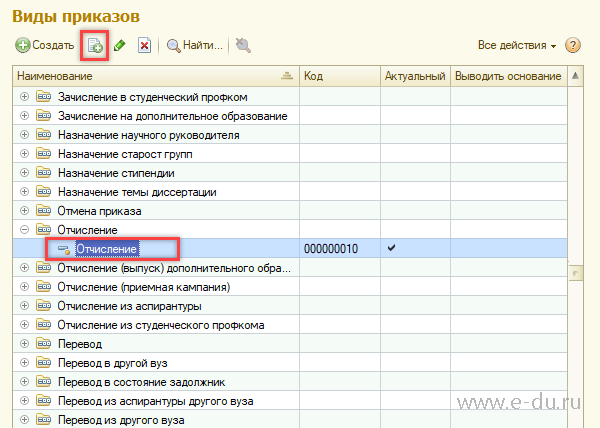Open the Все действия dropdown menu
The height and width of the screenshot is (428, 600).
tap(517, 46)
